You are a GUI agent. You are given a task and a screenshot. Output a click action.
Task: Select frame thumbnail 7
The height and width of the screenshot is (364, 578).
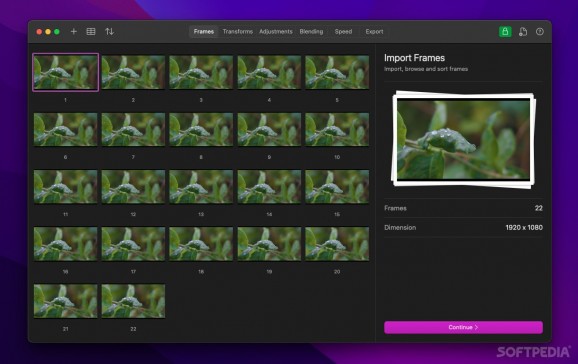(x=133, y=129)
